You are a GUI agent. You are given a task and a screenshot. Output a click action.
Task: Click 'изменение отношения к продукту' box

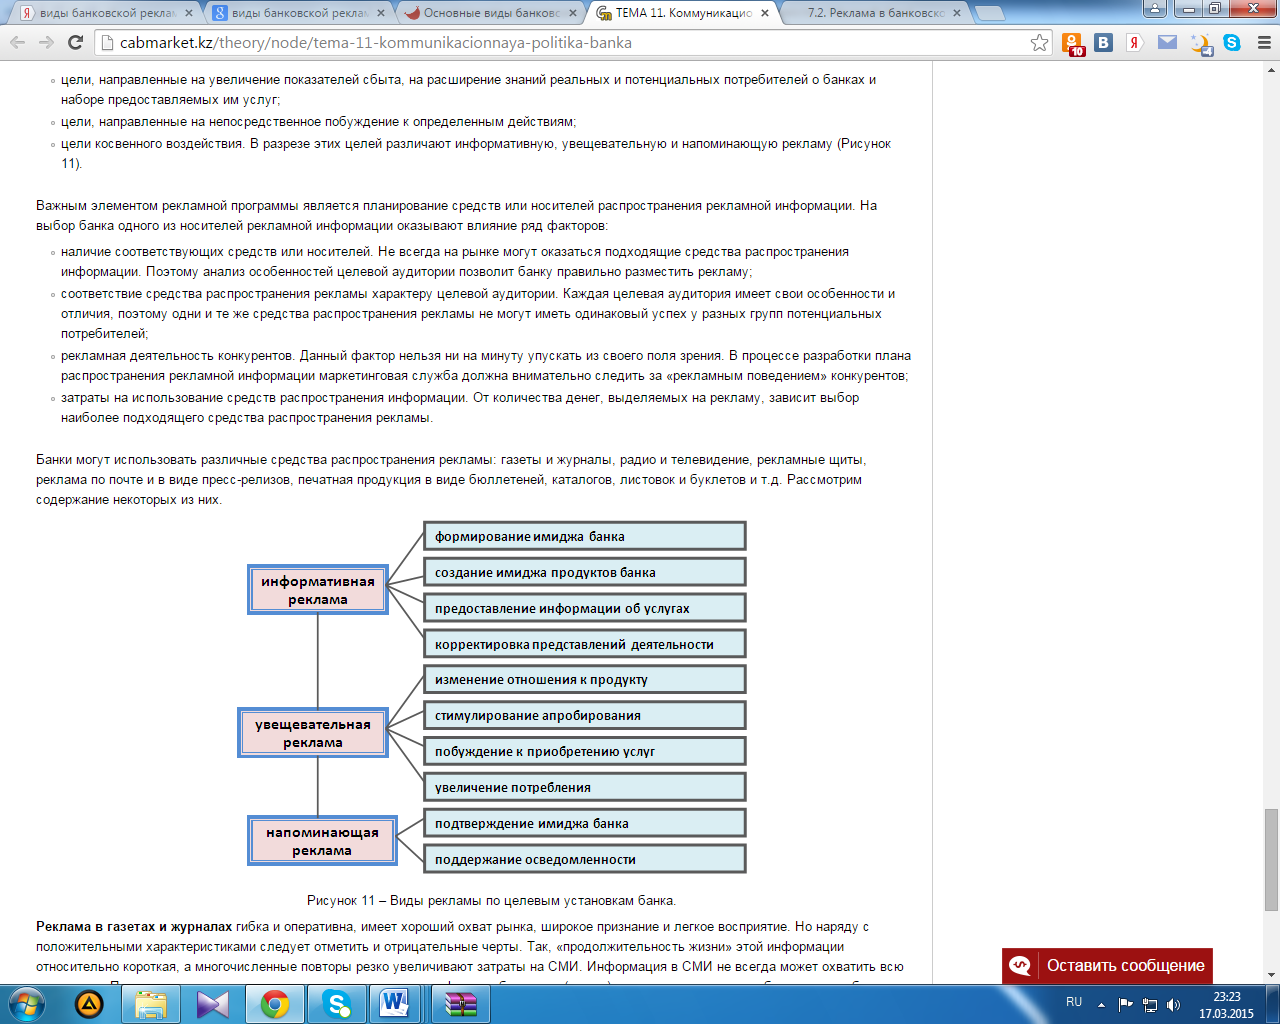click(x=585, y=679)
